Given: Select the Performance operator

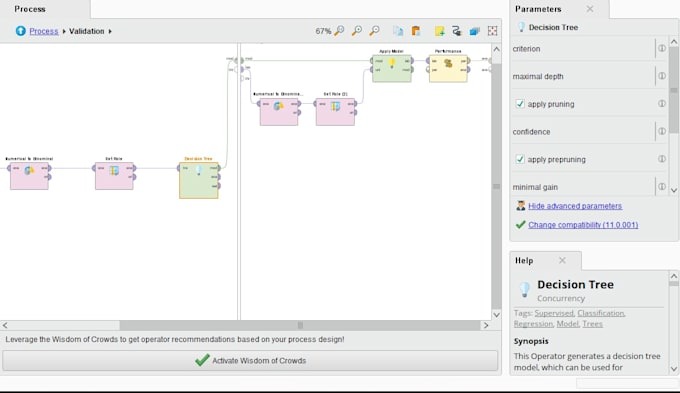Looking at the screenshot, I should [448, 68].
